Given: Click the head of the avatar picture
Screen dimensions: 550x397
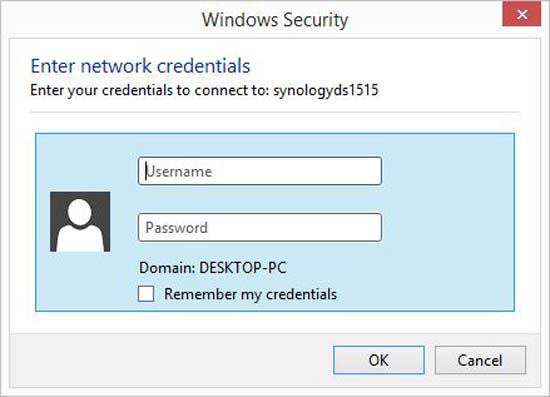Looking at the screenshot, I should pyautogui.click(x=80, y=212).
